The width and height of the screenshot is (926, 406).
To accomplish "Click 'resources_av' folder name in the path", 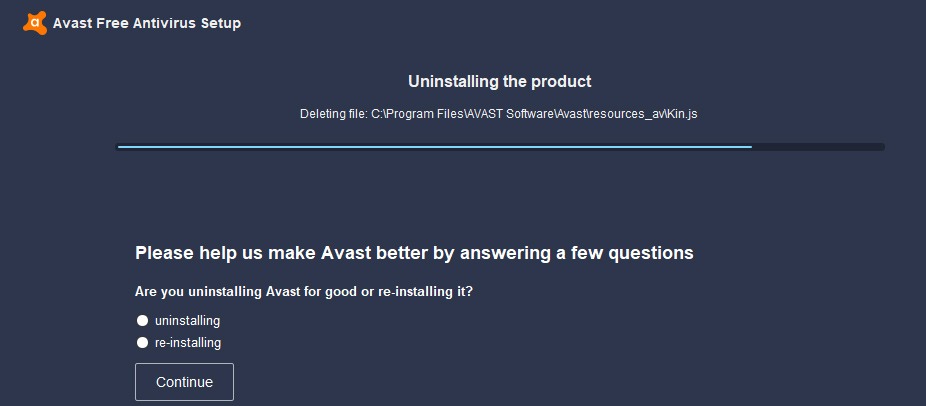I will [627, 114].
